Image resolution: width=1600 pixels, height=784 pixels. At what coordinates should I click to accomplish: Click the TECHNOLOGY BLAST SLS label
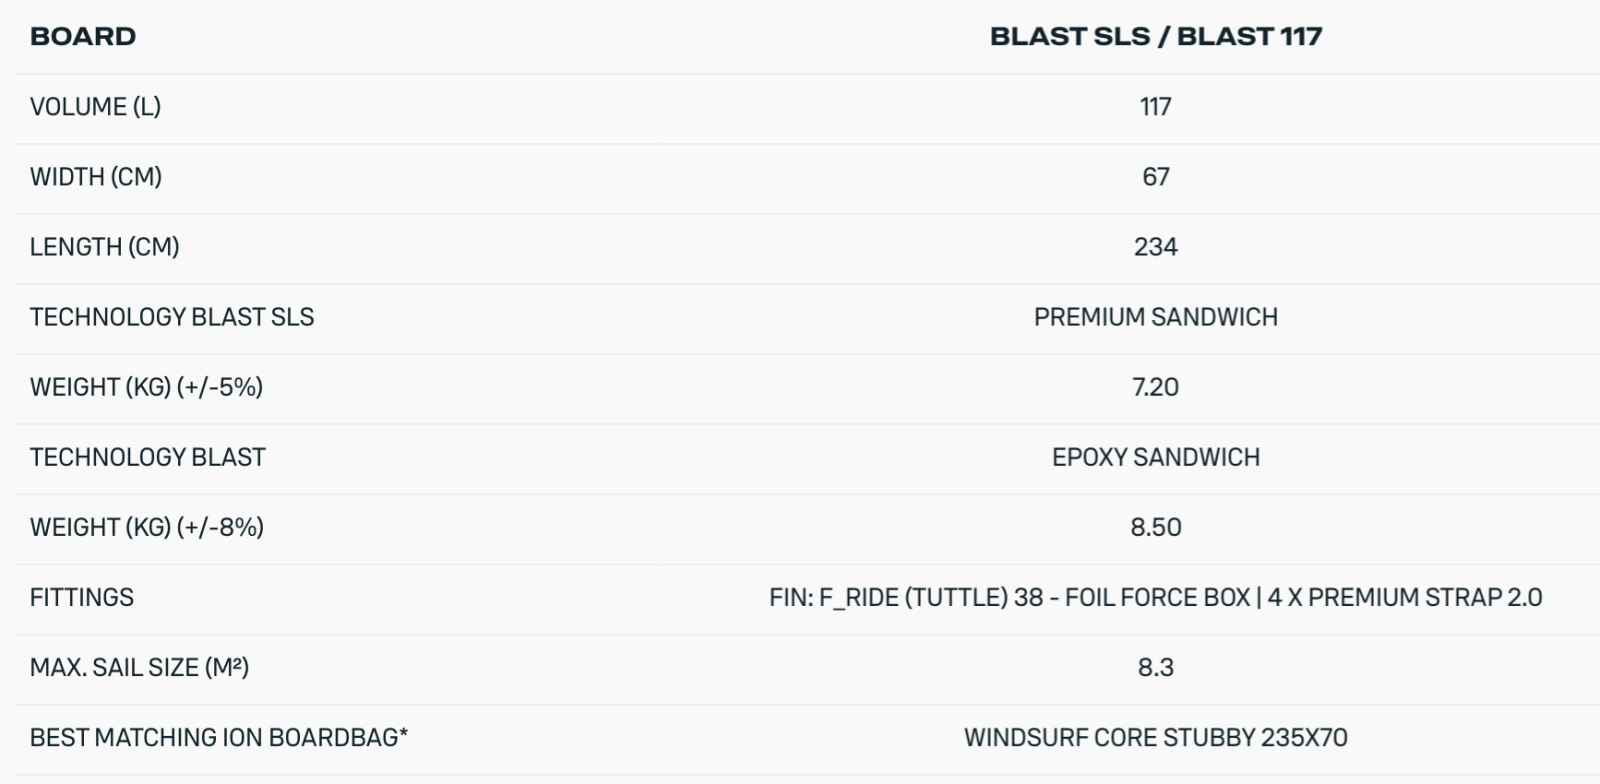[172, 317]
